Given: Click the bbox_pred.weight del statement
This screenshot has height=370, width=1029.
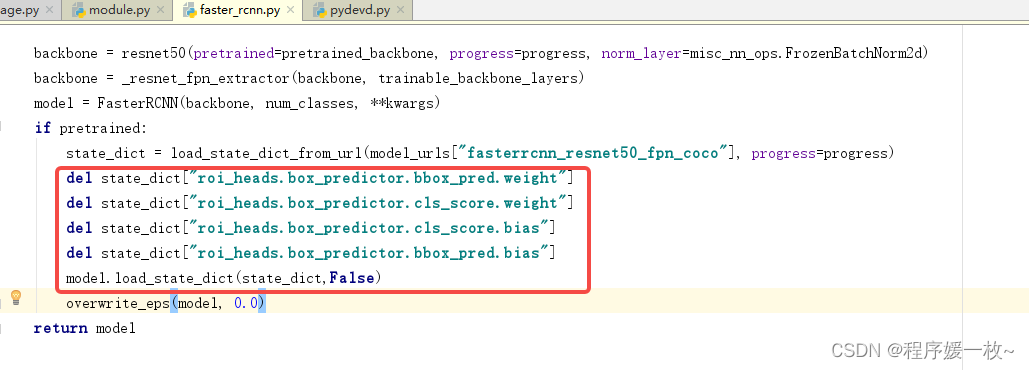Looking at the screenshot, I should [320, 178].
